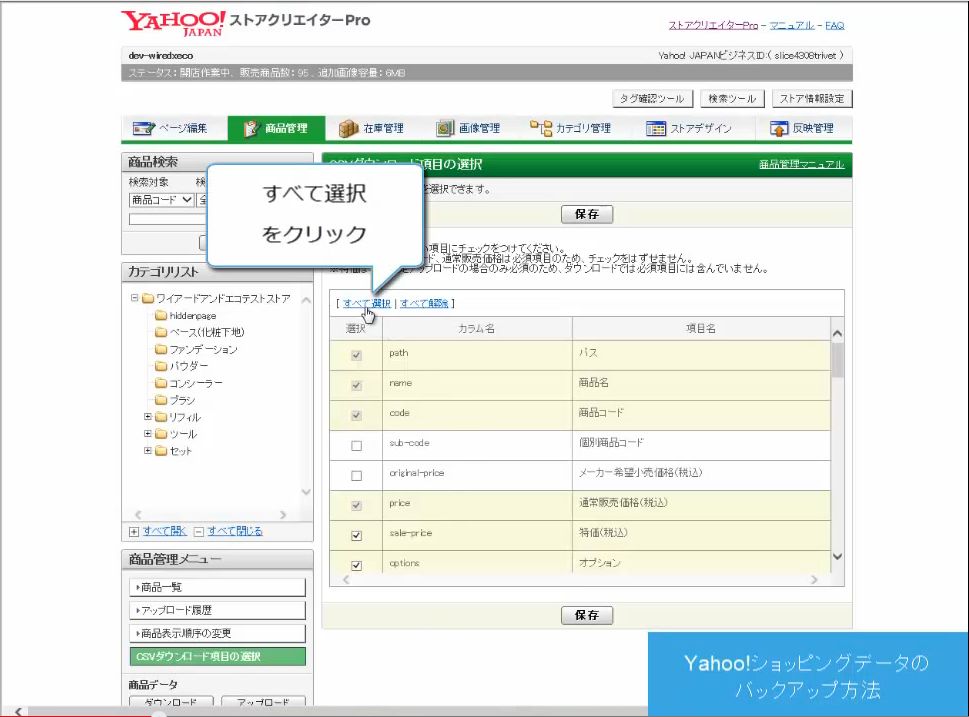The image size is (969, 717).
Task: Click the column table scroll-right arrow
Action: coord(814,580)
